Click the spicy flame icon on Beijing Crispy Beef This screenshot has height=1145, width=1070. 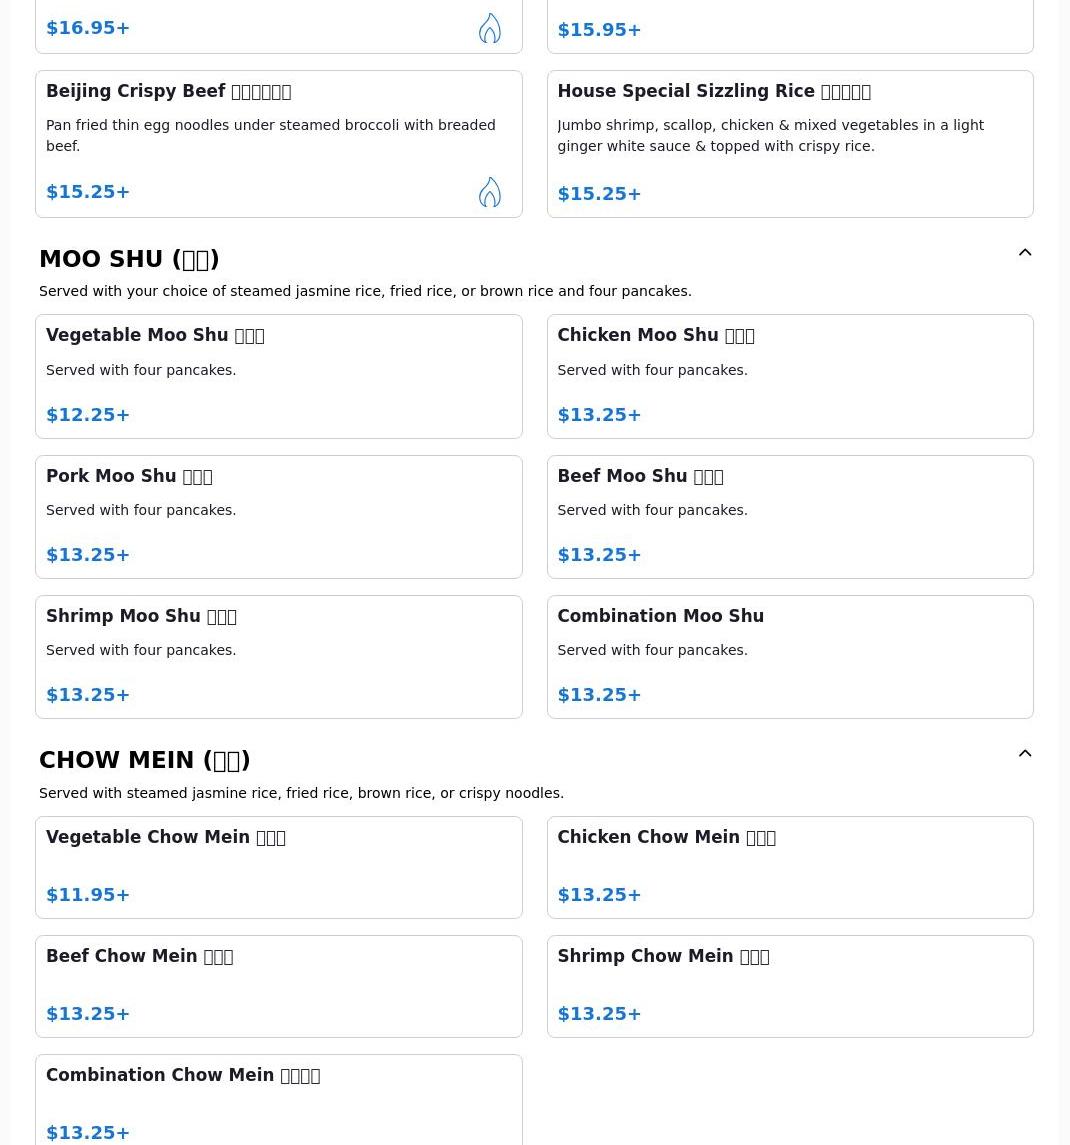(x=489, y=192)
